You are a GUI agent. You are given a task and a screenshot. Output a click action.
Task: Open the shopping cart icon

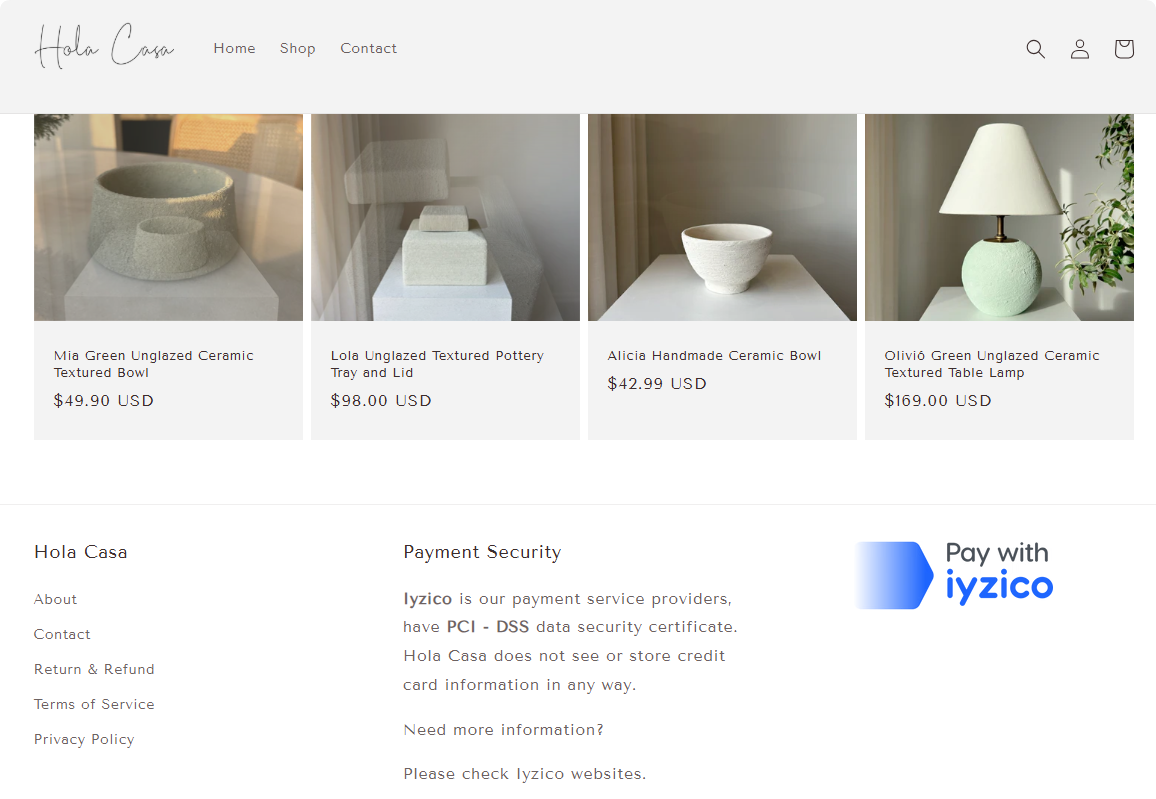coord(1124,49)
